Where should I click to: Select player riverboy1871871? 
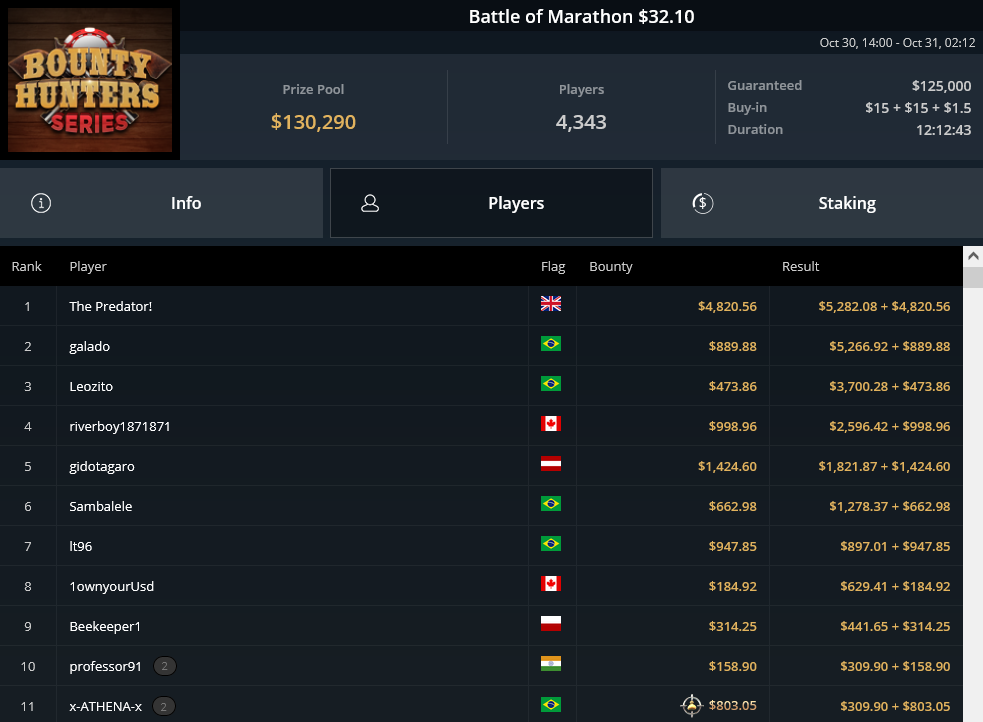point(120,426)
